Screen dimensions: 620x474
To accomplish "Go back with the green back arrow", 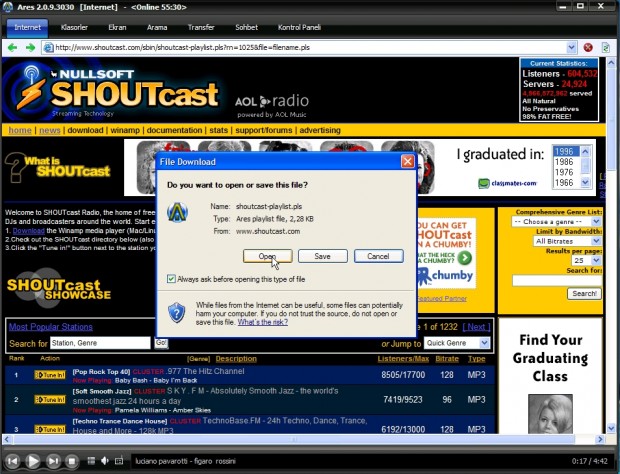I will pyautogui.click(x=12, y=48).
